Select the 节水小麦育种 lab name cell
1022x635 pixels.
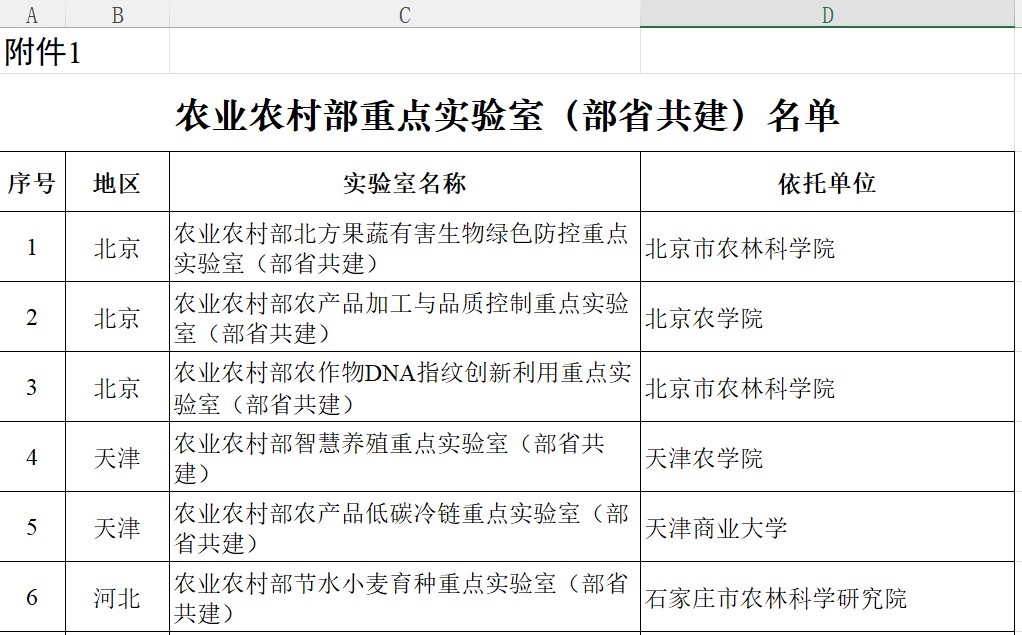pyautogui.click(x=404, y=598)
